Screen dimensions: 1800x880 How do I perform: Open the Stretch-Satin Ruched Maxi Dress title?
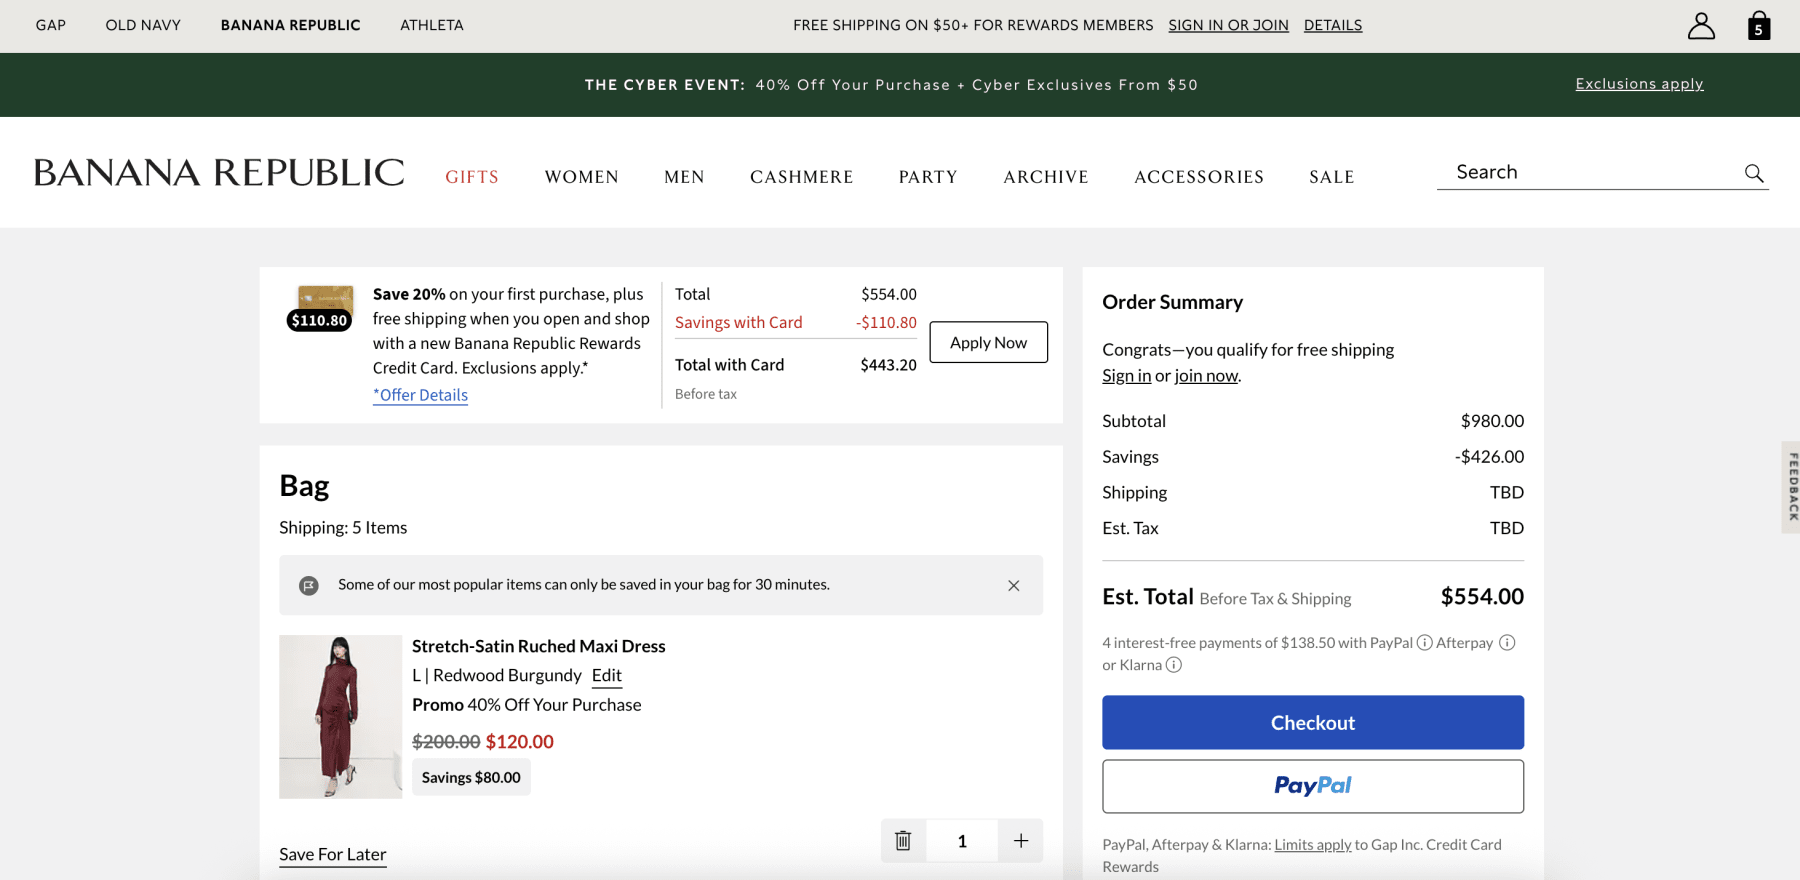pos(538,647)
